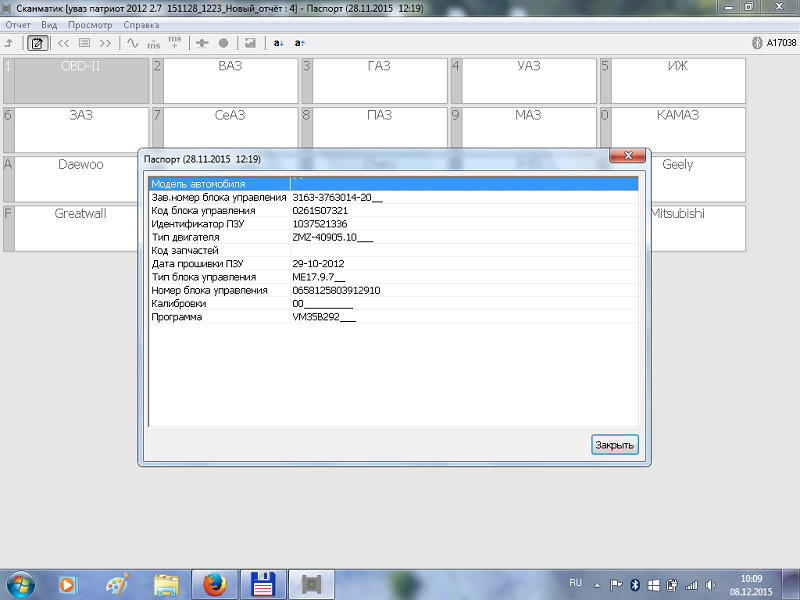The height and width of the screenshot is (600, 800).
Task: Show hidden system tray icons
Action: click(599, 583)
